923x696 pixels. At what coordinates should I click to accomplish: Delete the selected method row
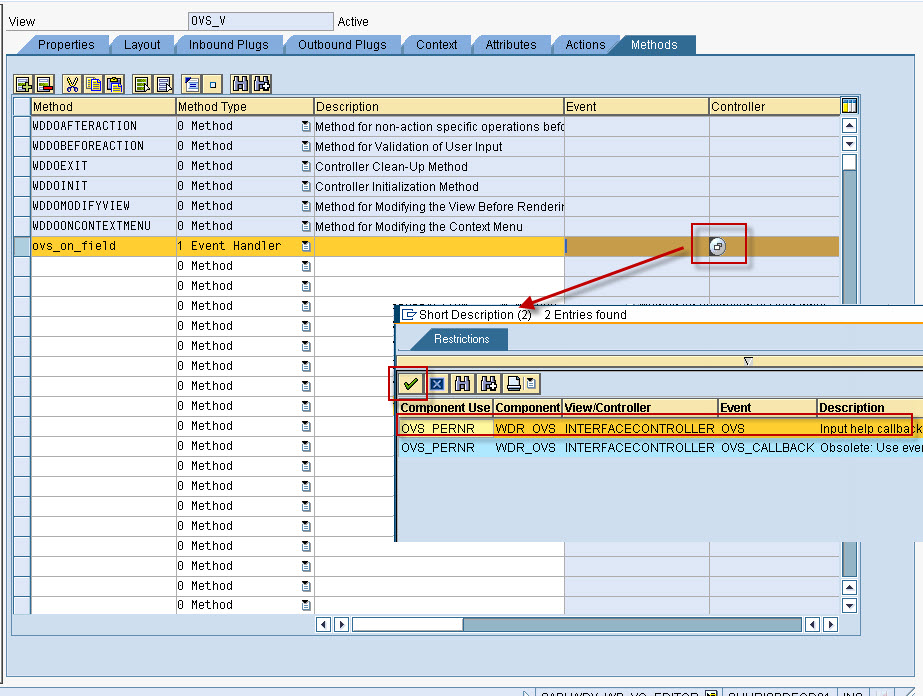(x=44, y=84)
